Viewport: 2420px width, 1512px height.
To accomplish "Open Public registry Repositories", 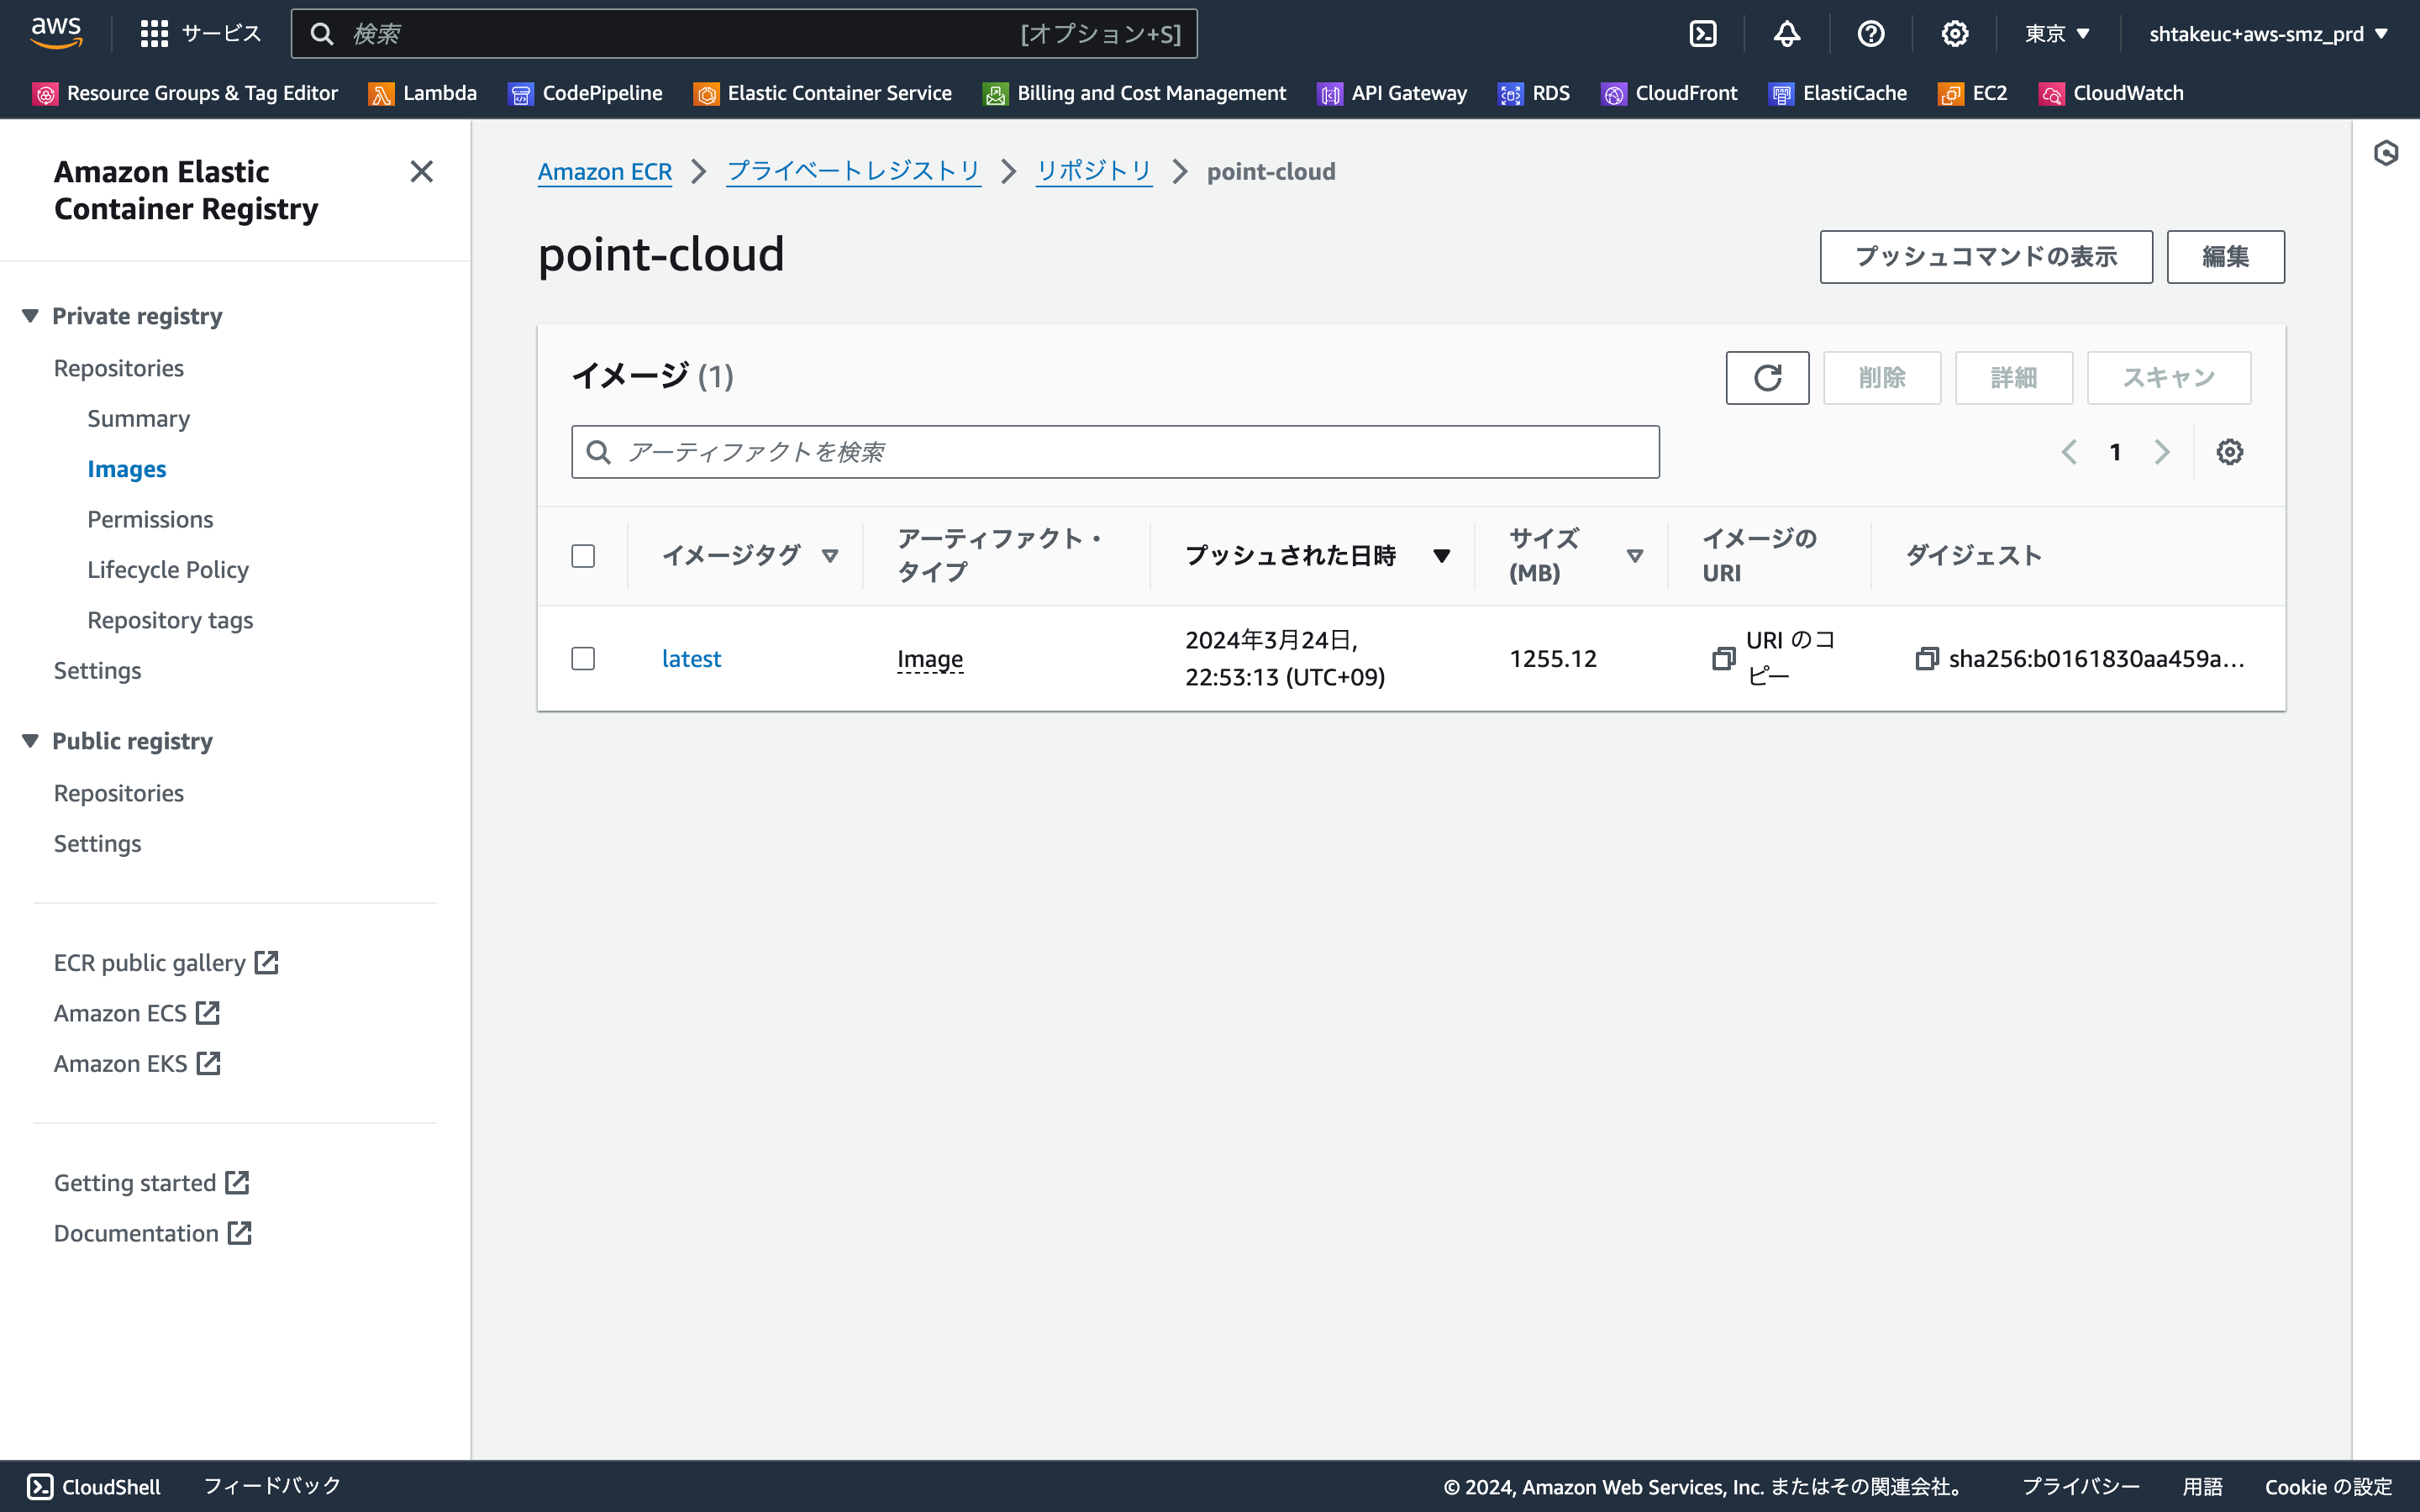I will point(119,793).
